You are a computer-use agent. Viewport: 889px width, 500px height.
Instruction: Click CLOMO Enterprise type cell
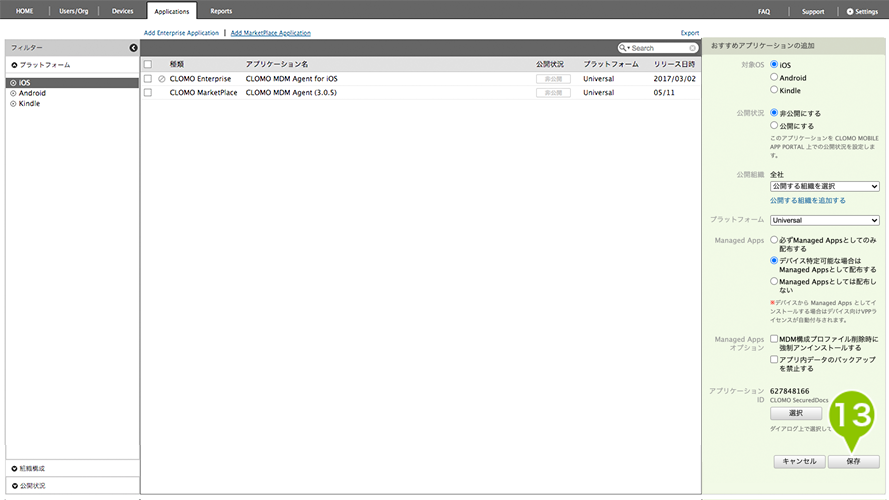pos(200,79)
